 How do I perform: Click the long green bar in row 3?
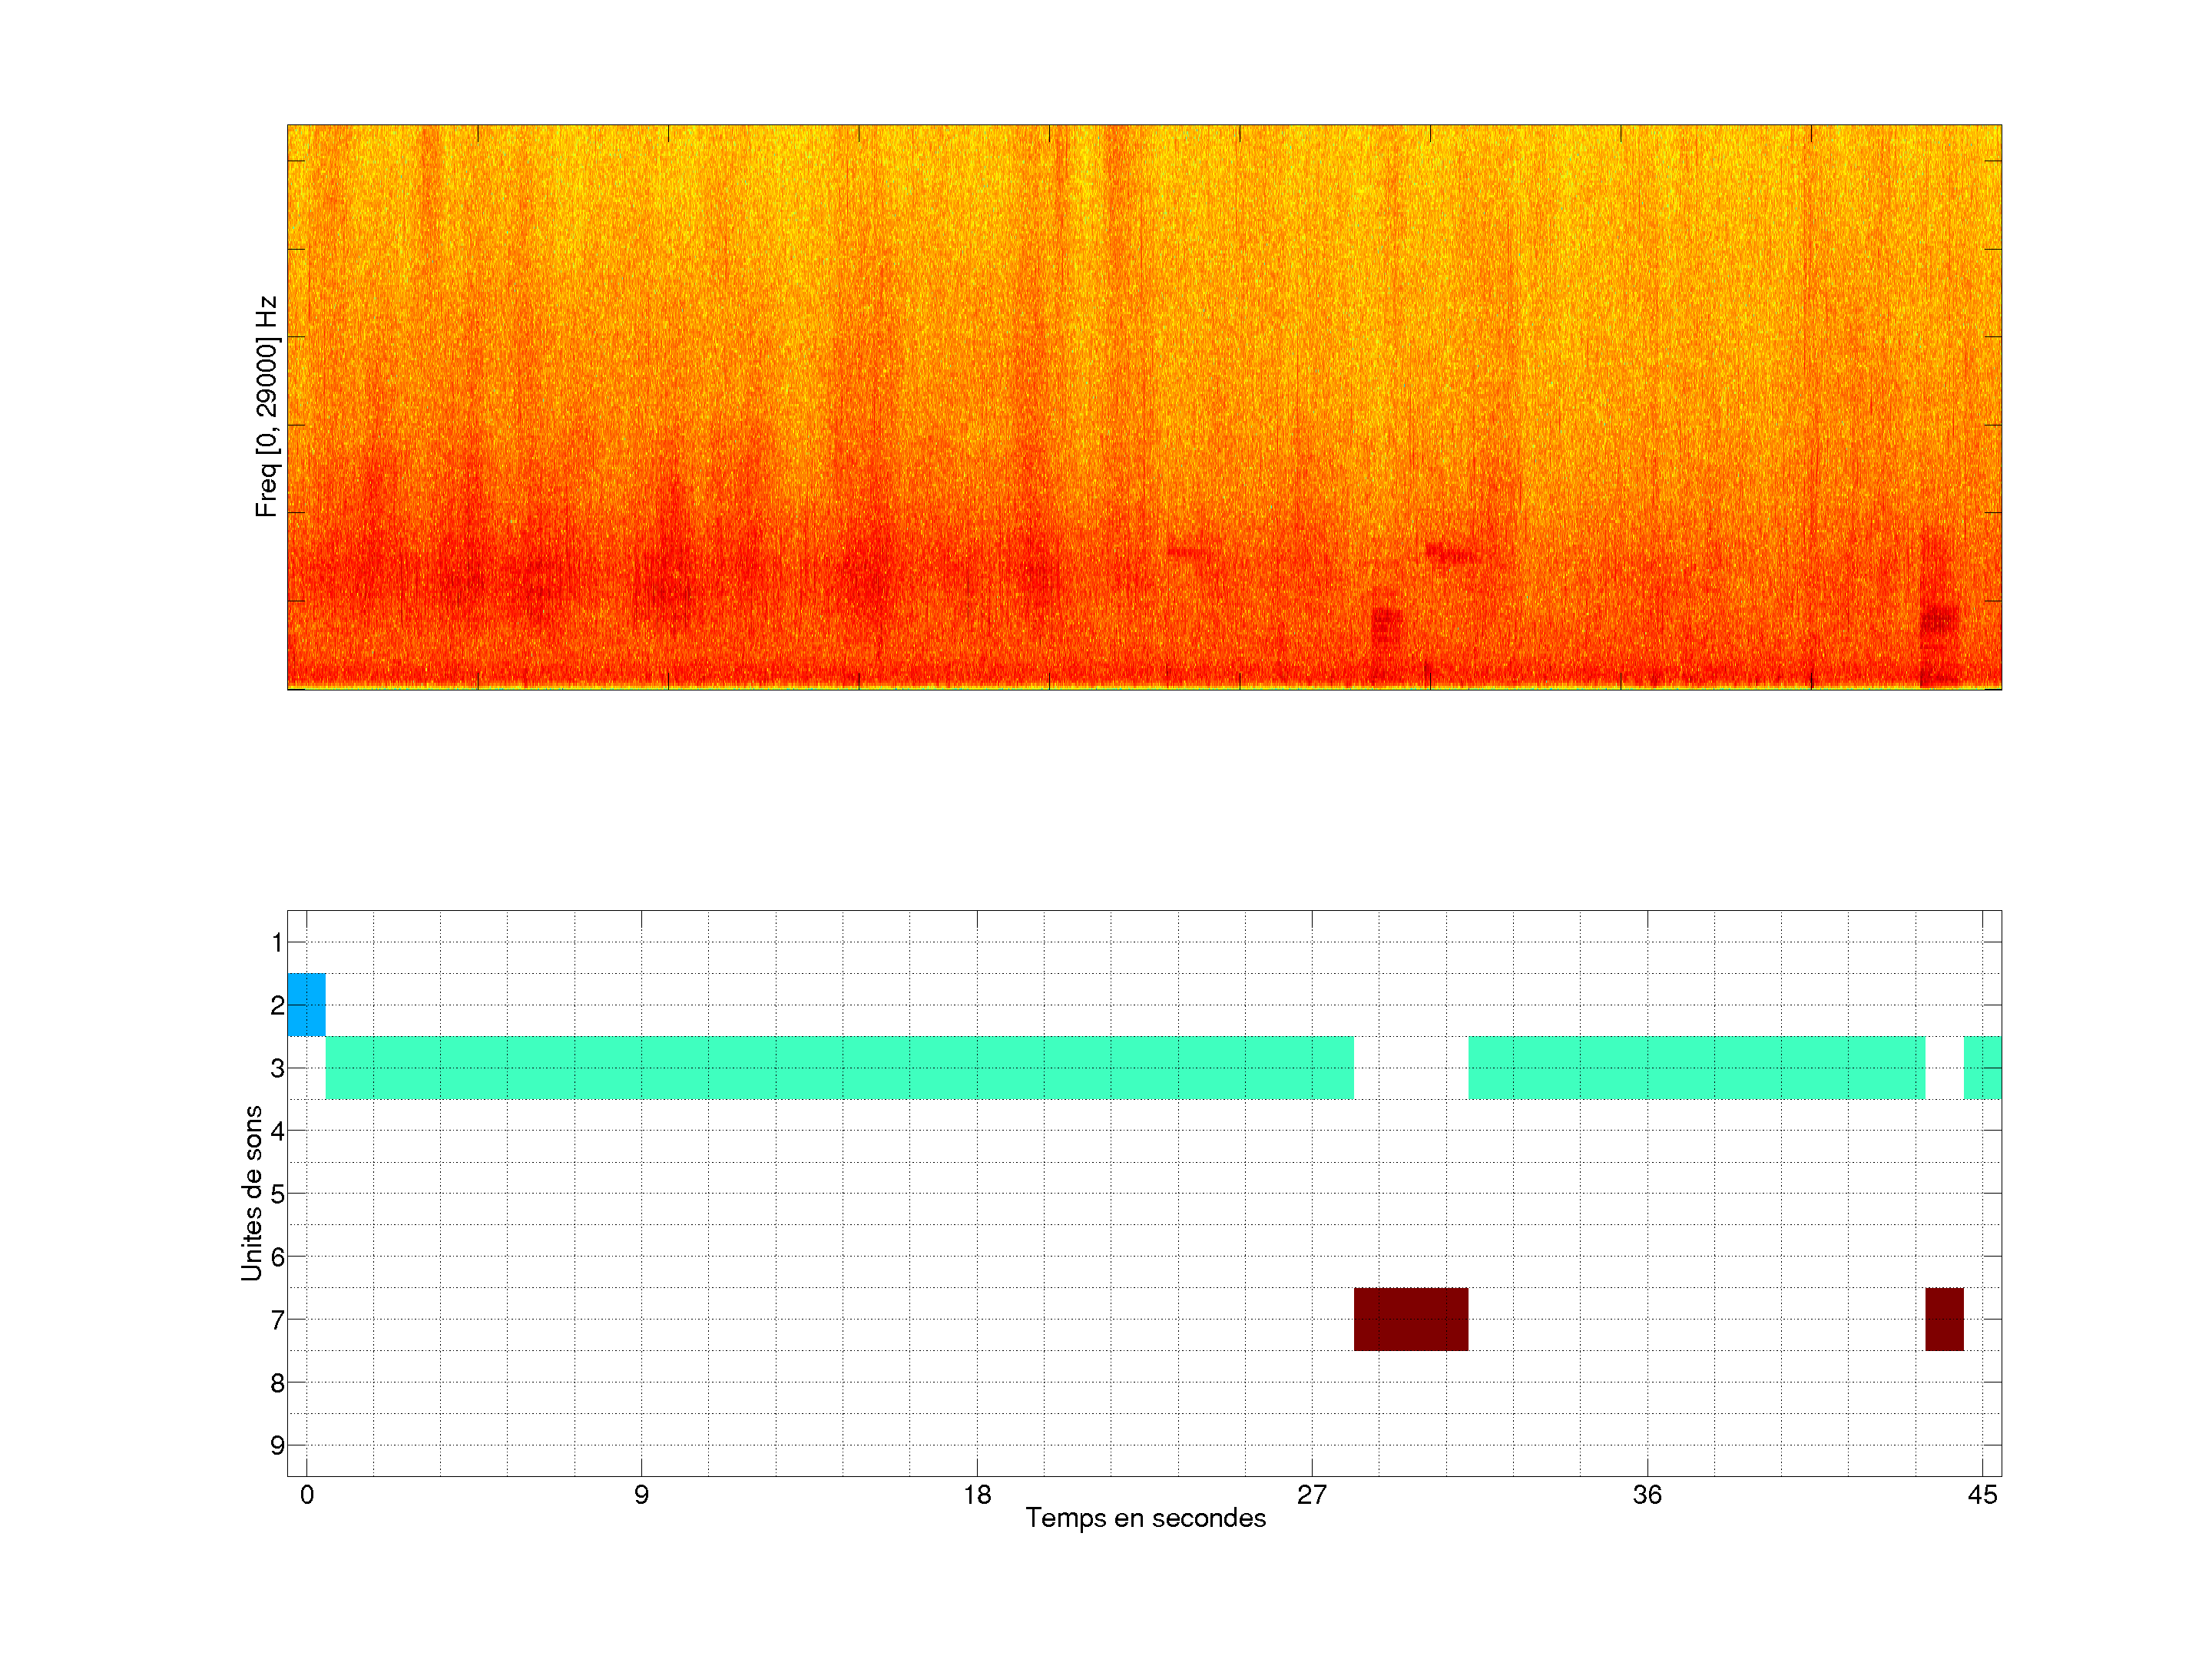click(x=839, y=1067)
